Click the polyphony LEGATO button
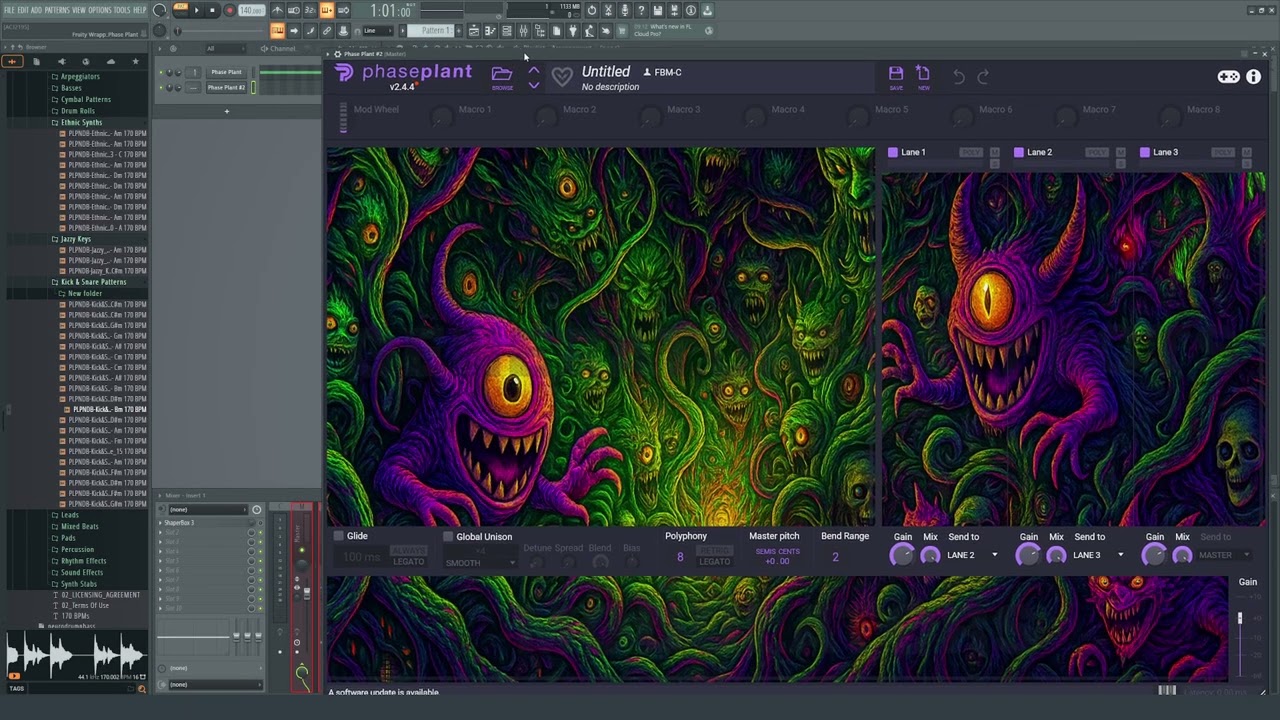Viewport: 1280px width, 720px height. [x=714, y=561]
